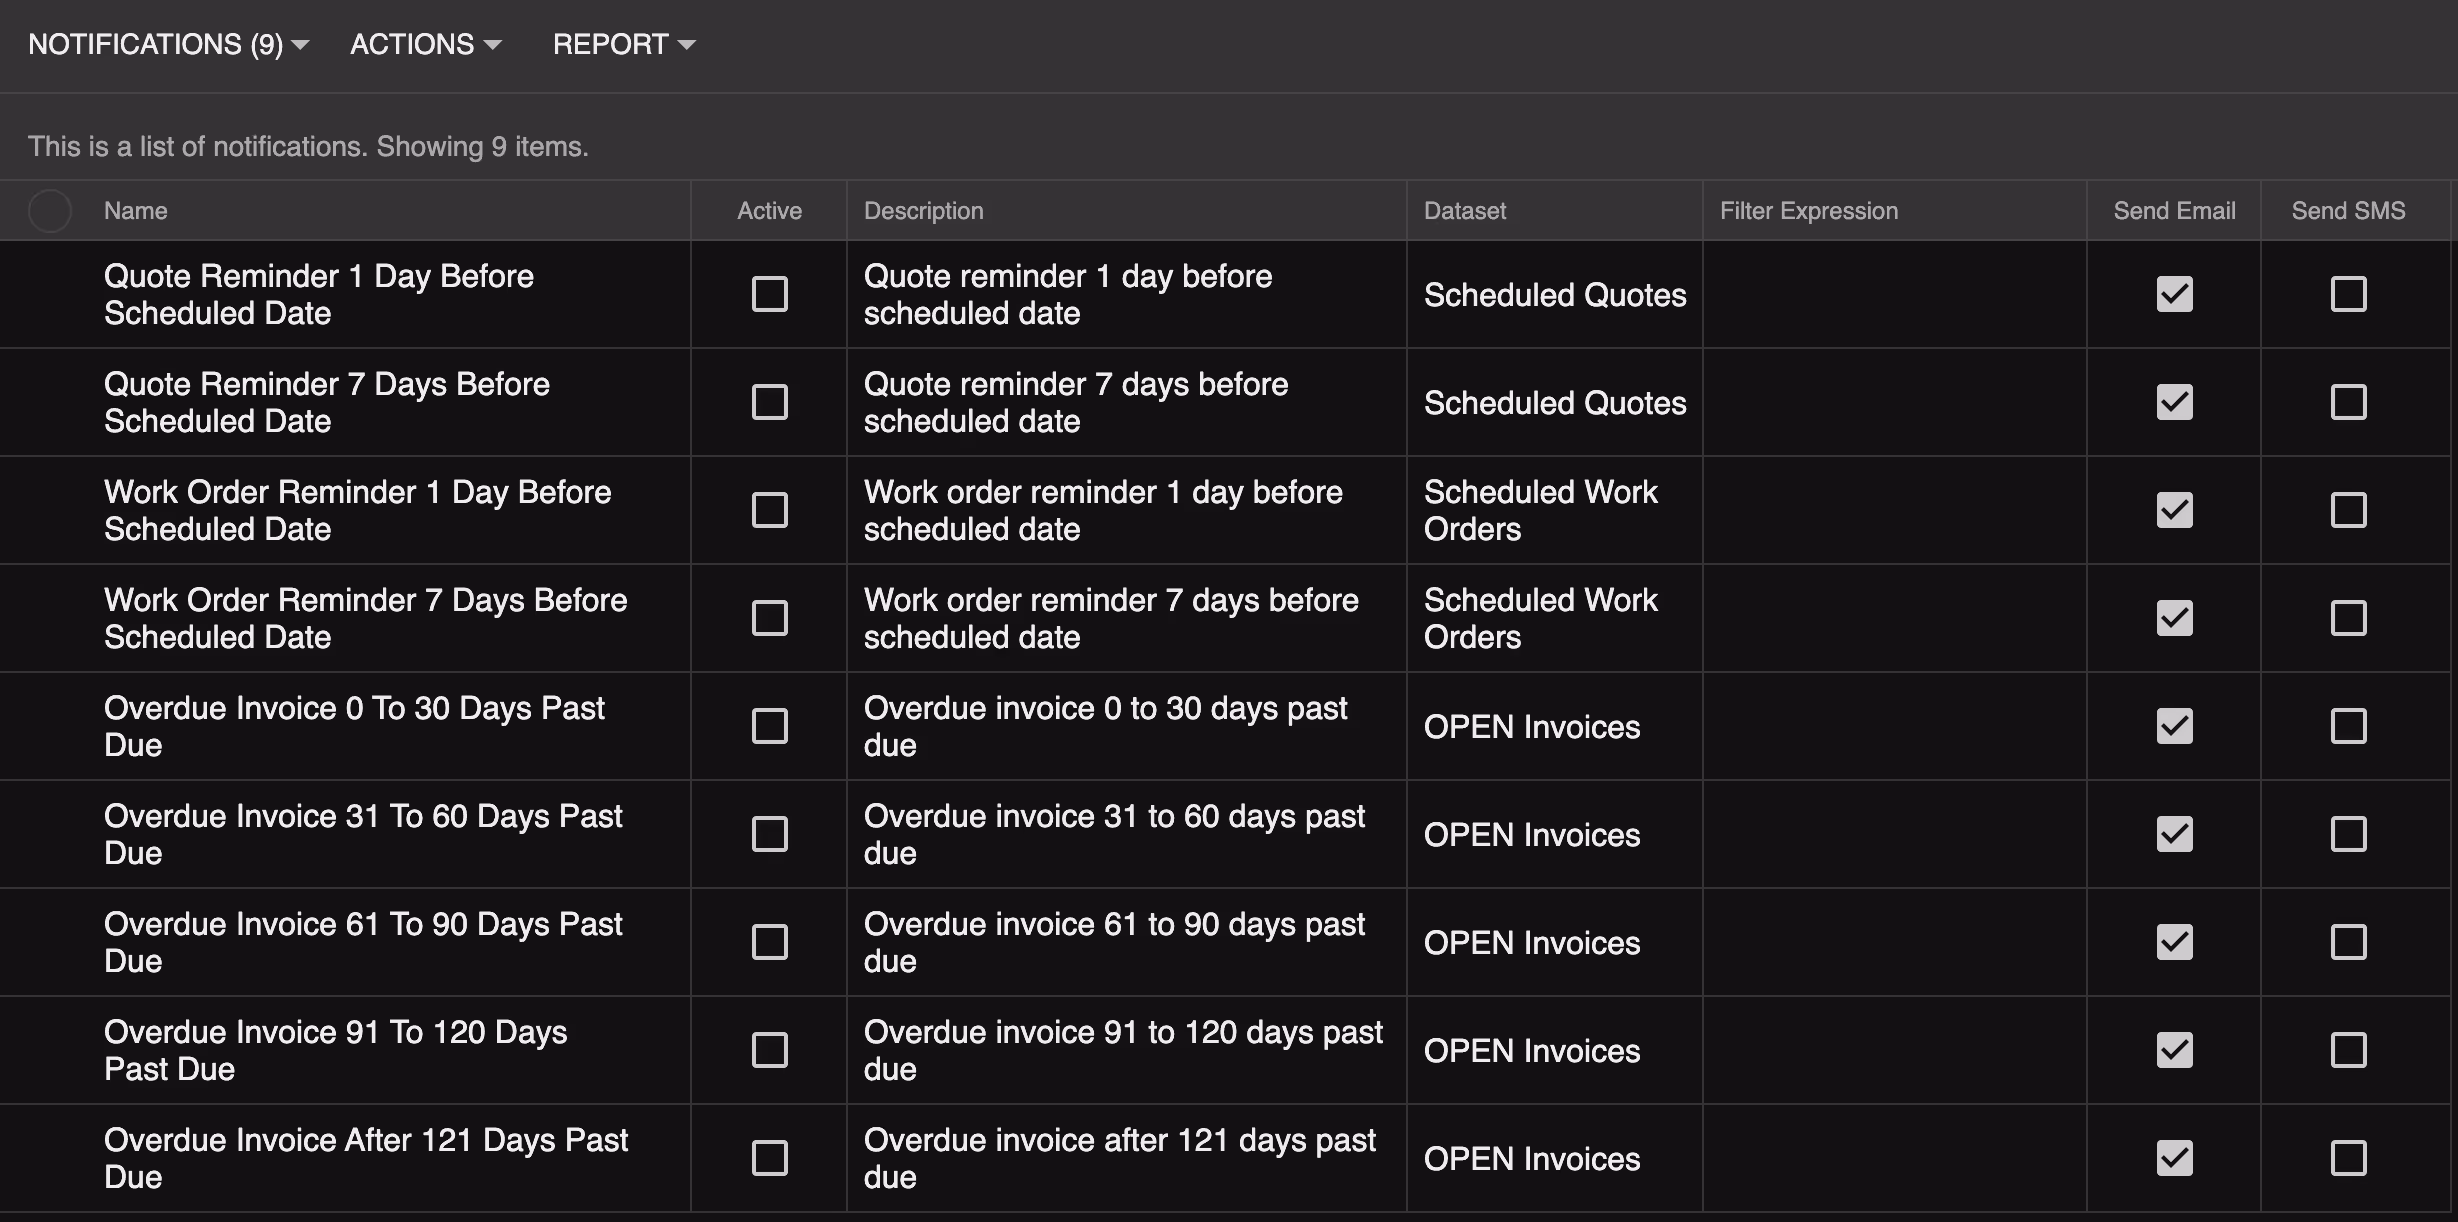Enable Active for Quote Reminder 1 Day
The image size is (2458, 1222).
coord(769,294)
